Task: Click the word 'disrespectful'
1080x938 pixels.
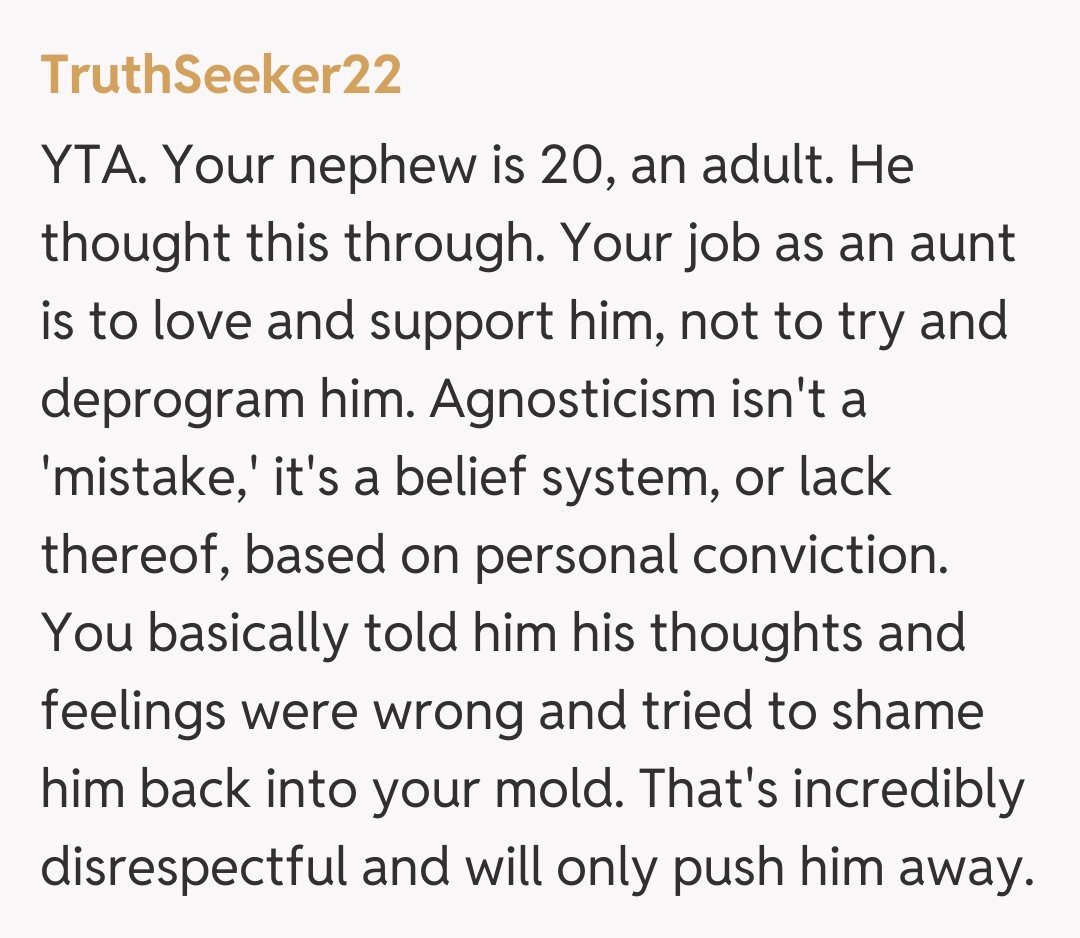Action: (193, 869)
